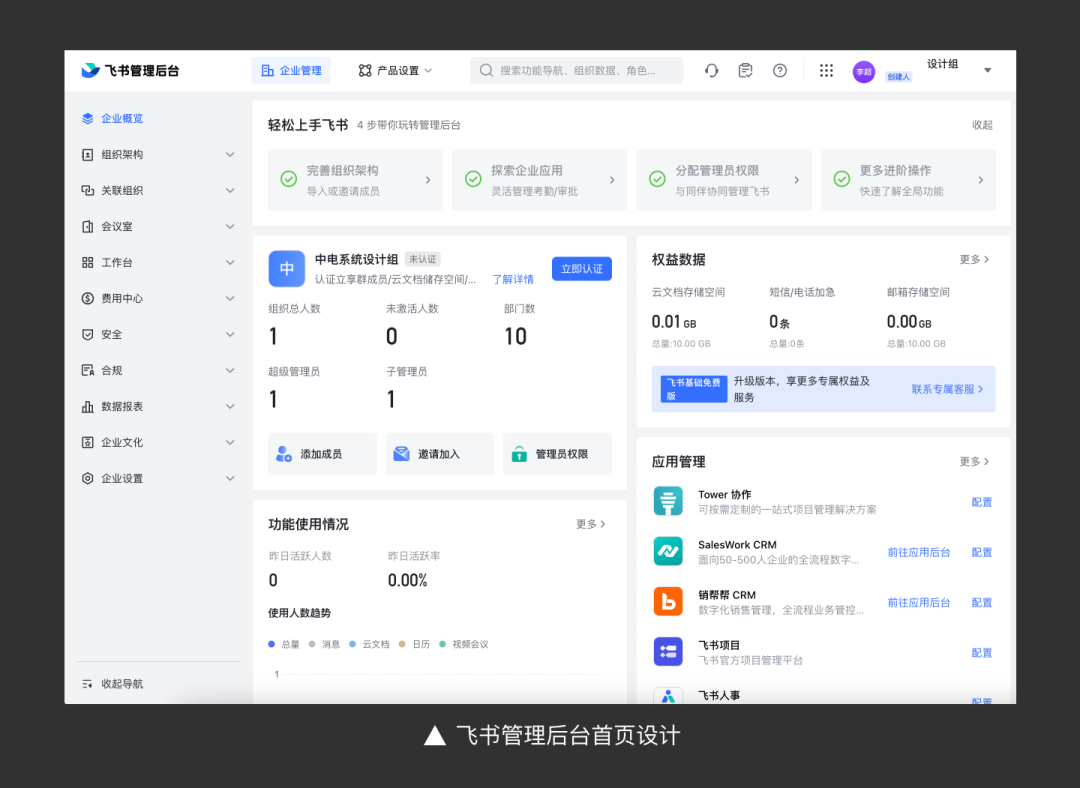Open the 产品设置 dropdown menu
Image resolution: width=1080 pixels, height=788 pixels.
tap(395, 71)
